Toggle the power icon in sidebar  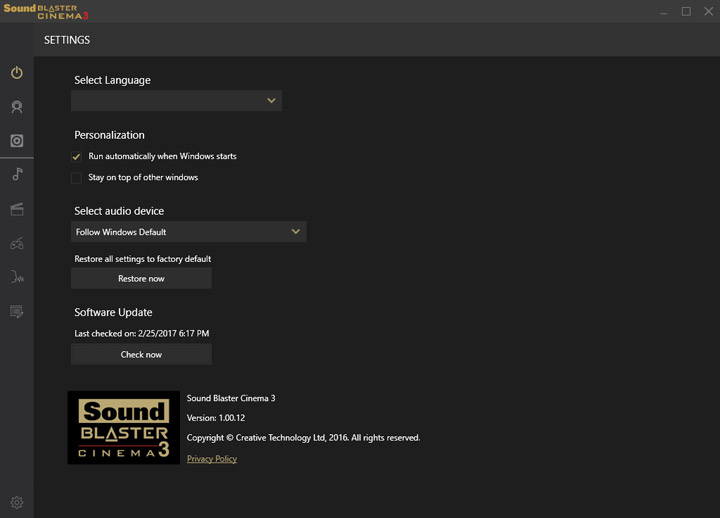pyautogui.click(x=17, y=73)
